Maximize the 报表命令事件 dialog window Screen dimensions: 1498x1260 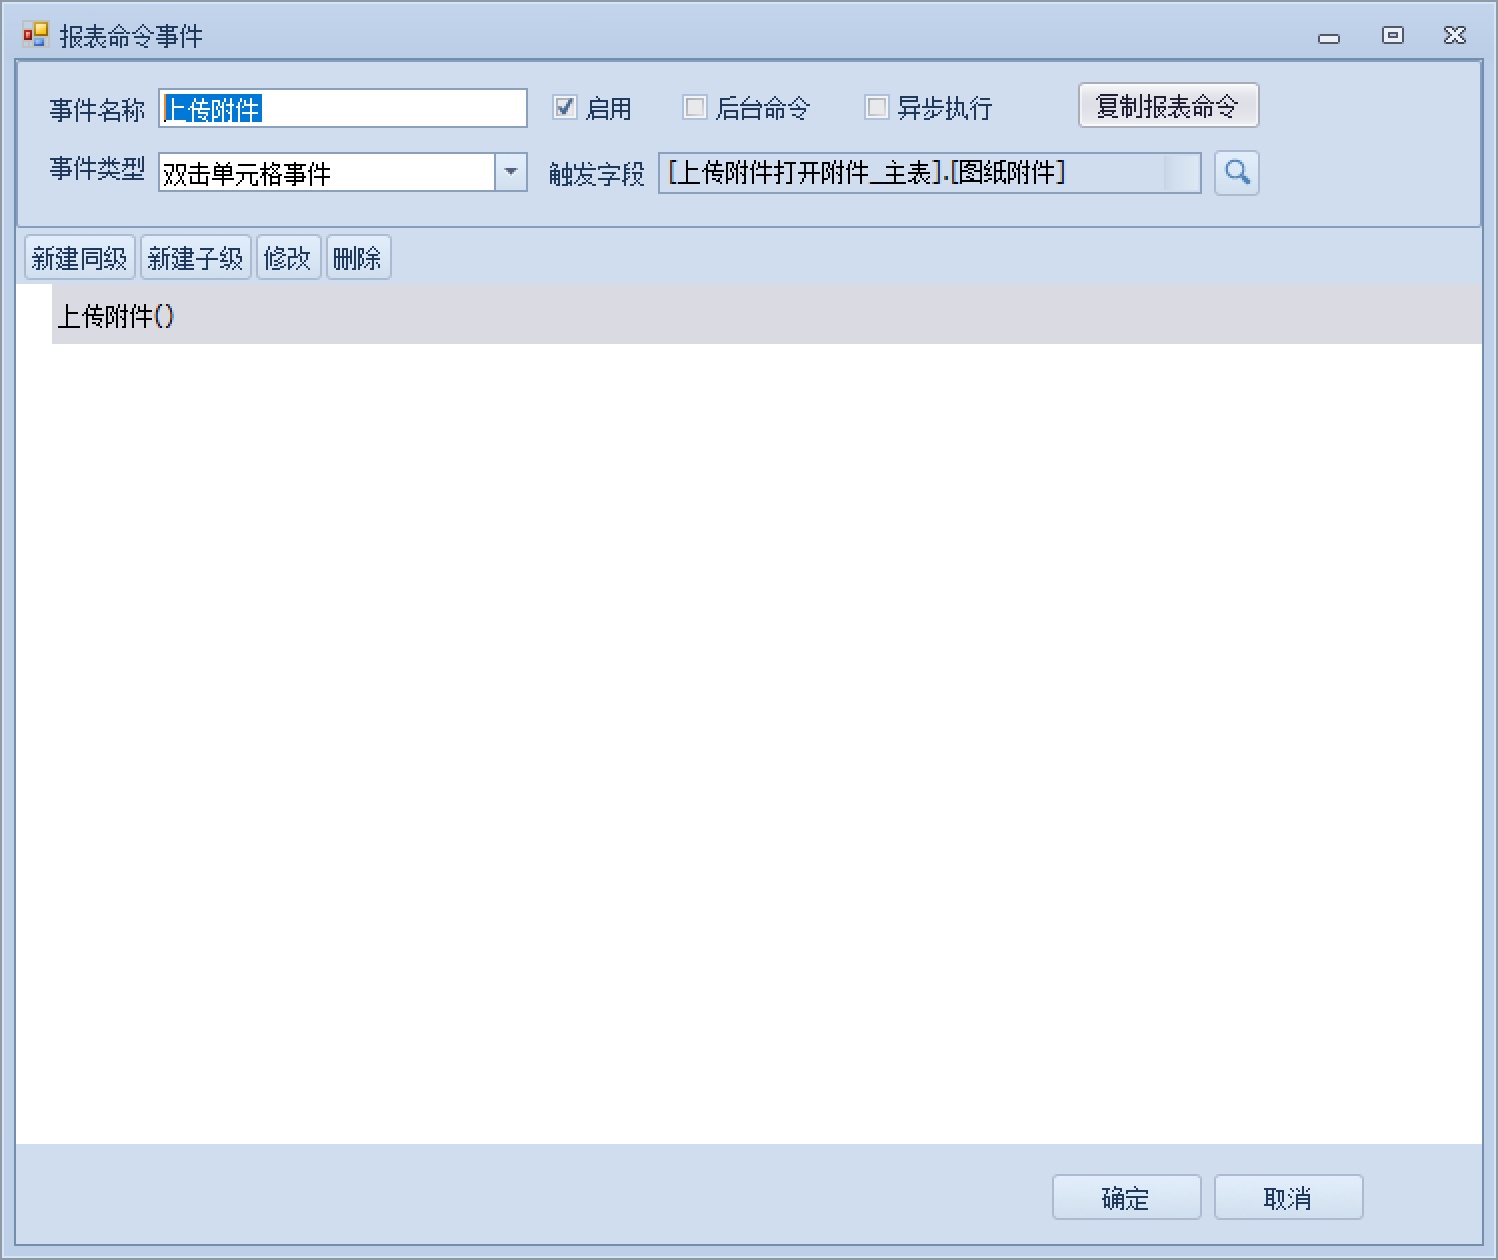pyautogui.click(x=1392, y=36)
